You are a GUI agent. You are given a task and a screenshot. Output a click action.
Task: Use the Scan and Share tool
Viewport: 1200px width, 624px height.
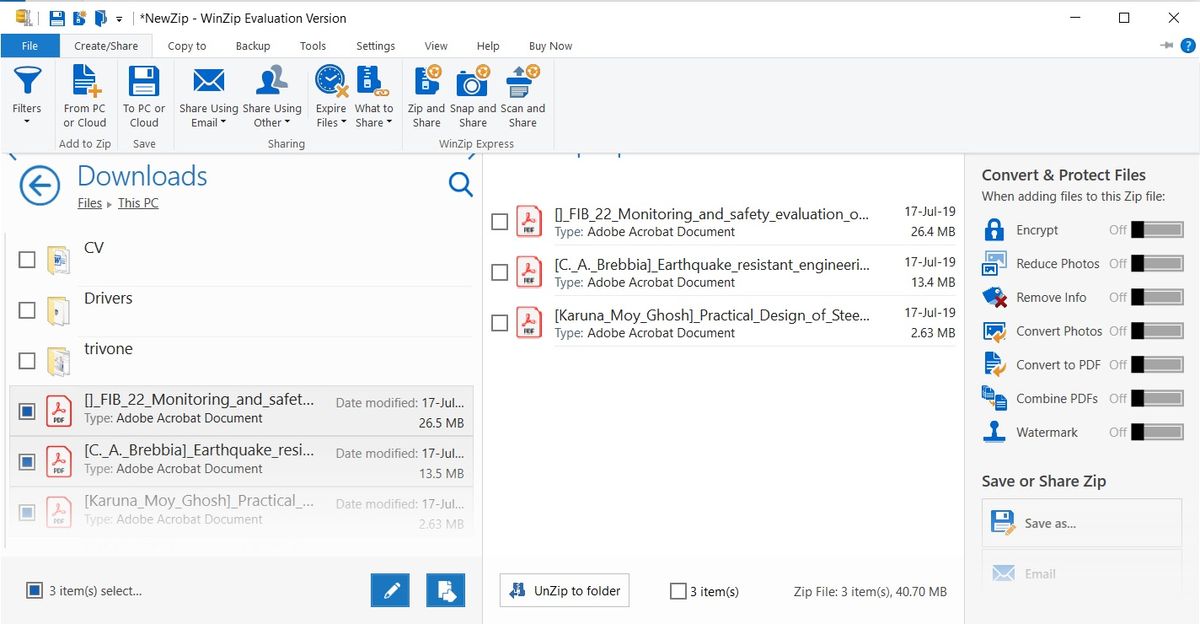tap(523, 95)
